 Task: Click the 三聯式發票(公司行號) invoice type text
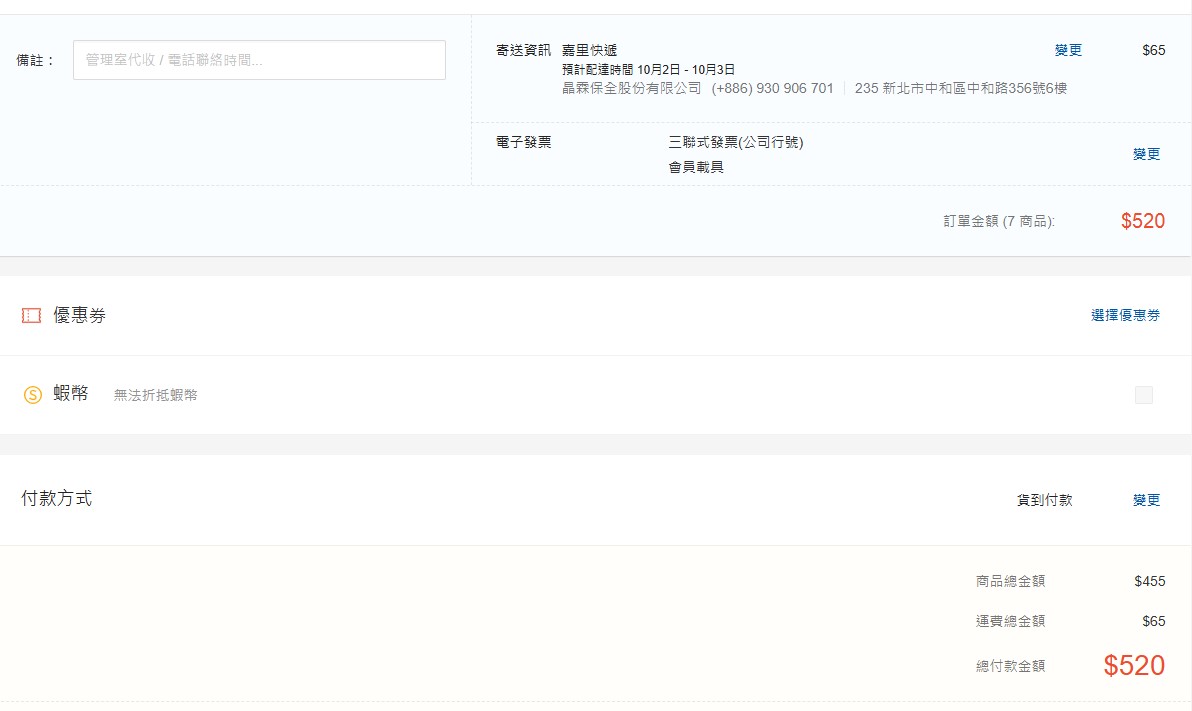[x=735, y=142]
